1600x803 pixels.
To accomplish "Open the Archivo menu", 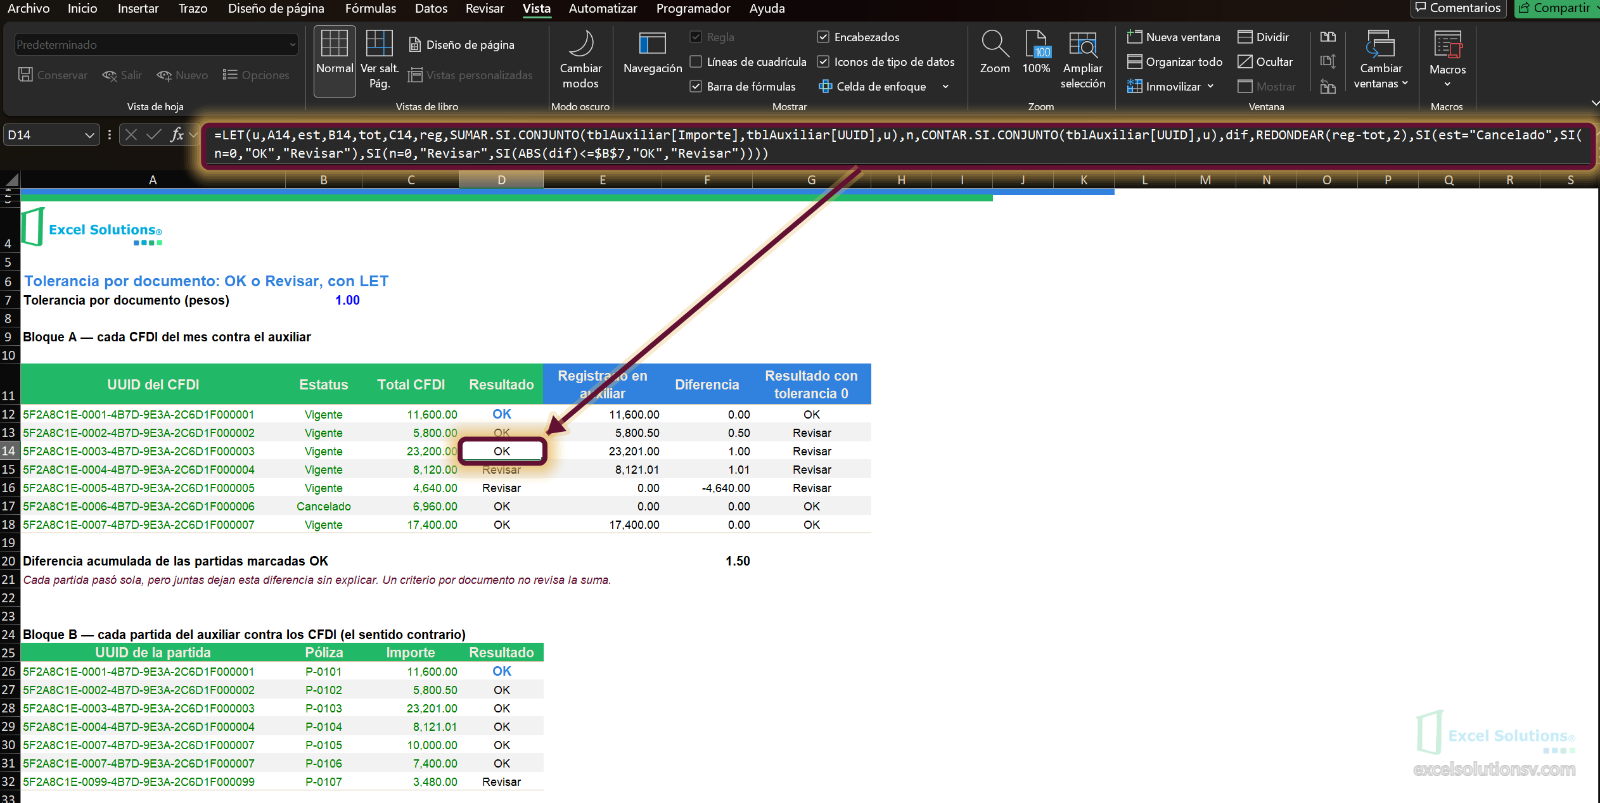I will click(x=28, y=8).
